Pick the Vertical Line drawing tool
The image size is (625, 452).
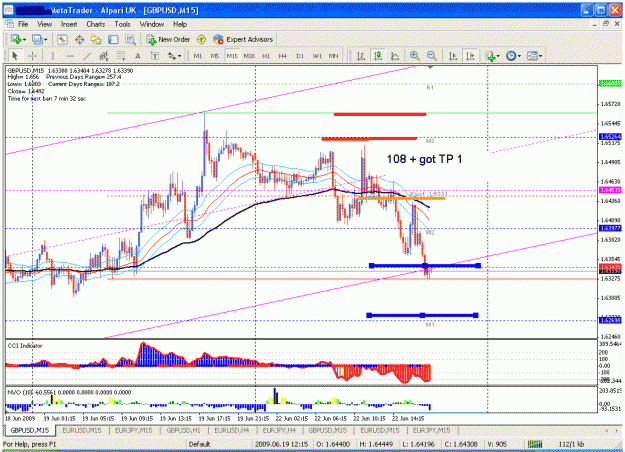53,56
